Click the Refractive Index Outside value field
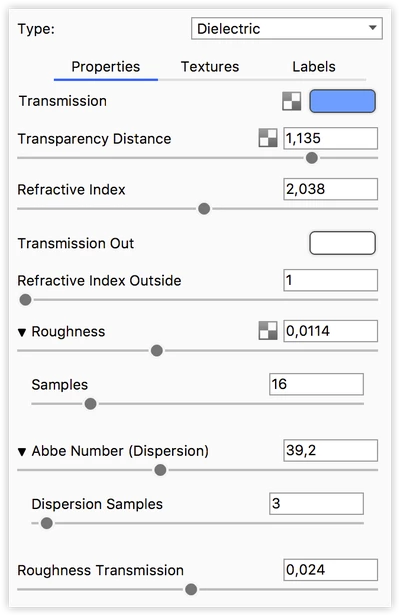The height and width of the screenshot is (616, 400). pos(330,280)
